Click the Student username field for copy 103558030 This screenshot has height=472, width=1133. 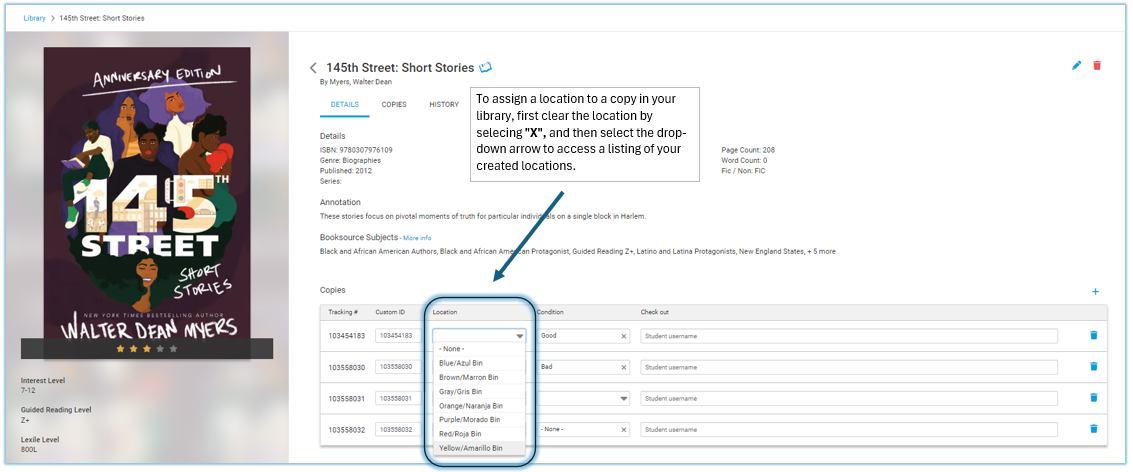pos(849,367)
